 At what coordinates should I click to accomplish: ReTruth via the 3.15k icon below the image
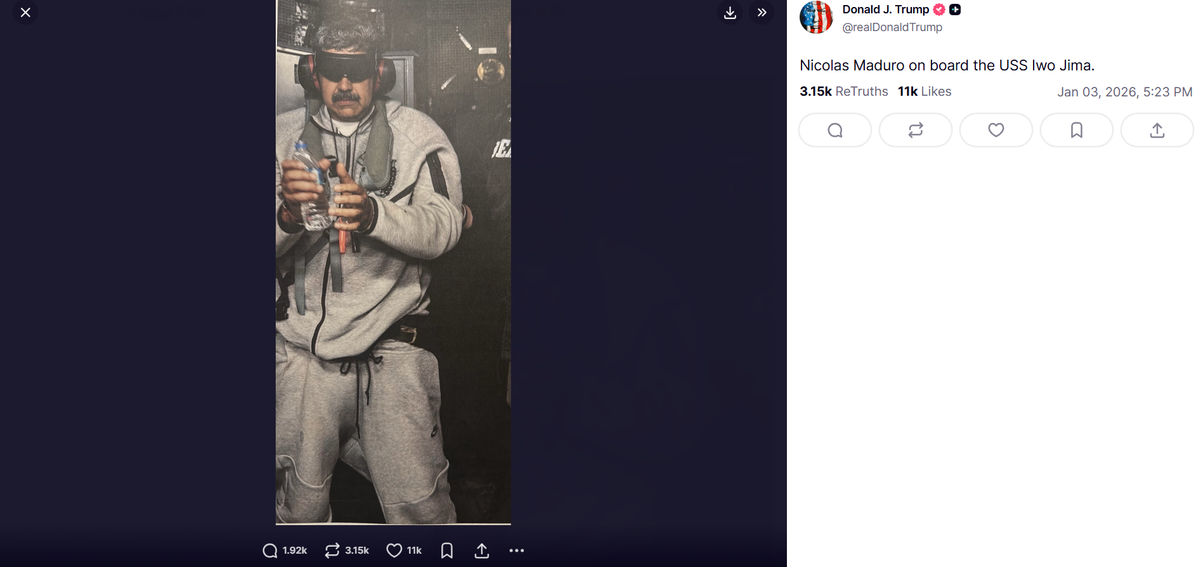pyautogui.click(x=348, y=550)
